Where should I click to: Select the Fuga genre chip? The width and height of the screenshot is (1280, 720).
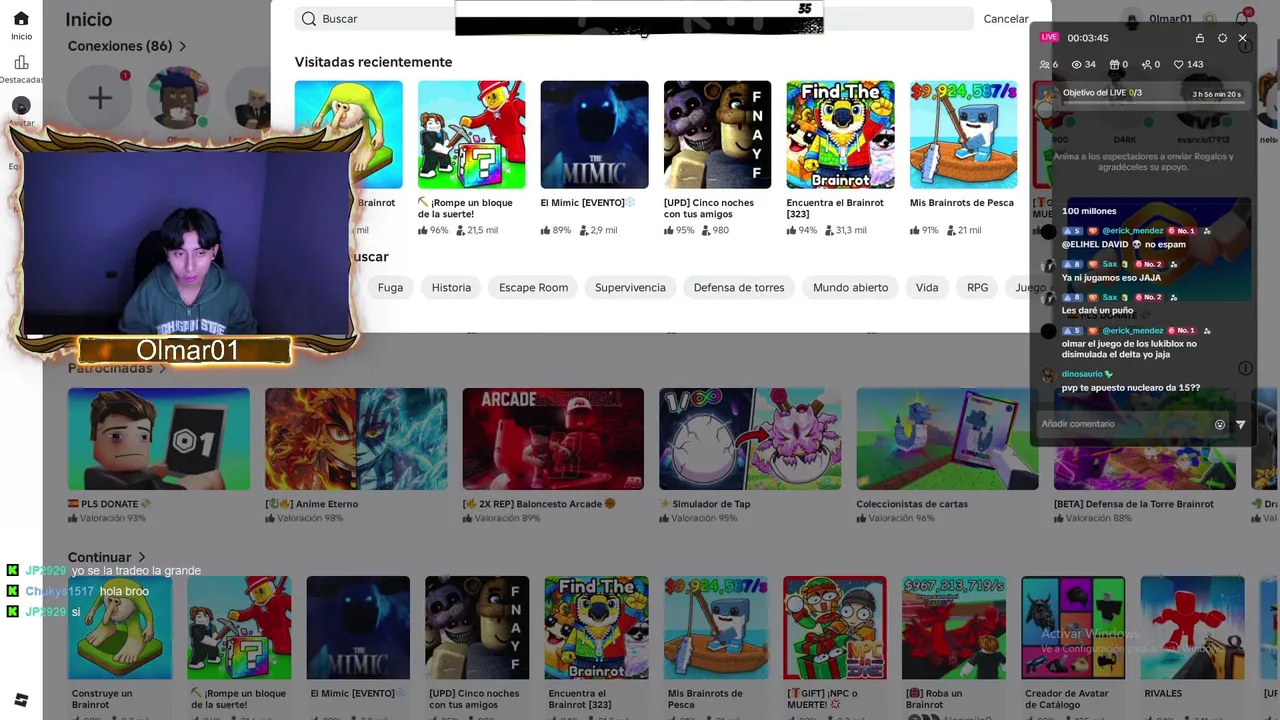point(390,287)
